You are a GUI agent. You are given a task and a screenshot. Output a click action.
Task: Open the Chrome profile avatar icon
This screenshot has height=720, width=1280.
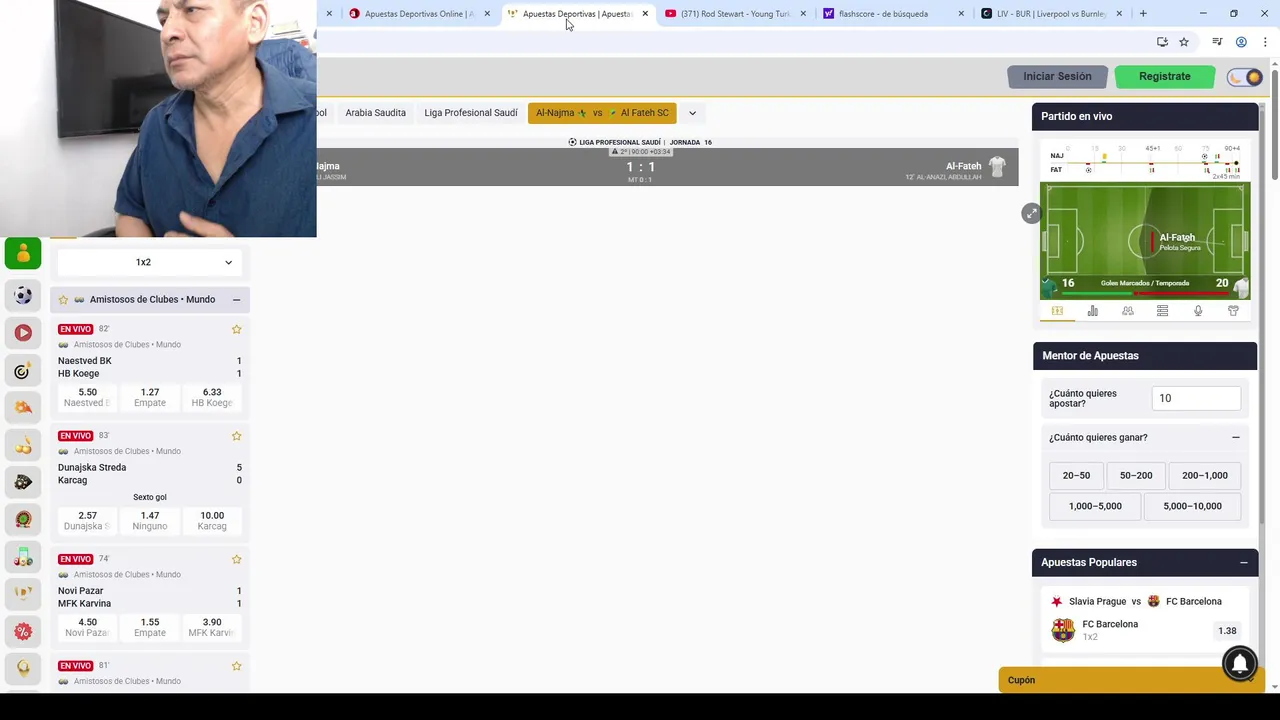[x=1241, y=42]
